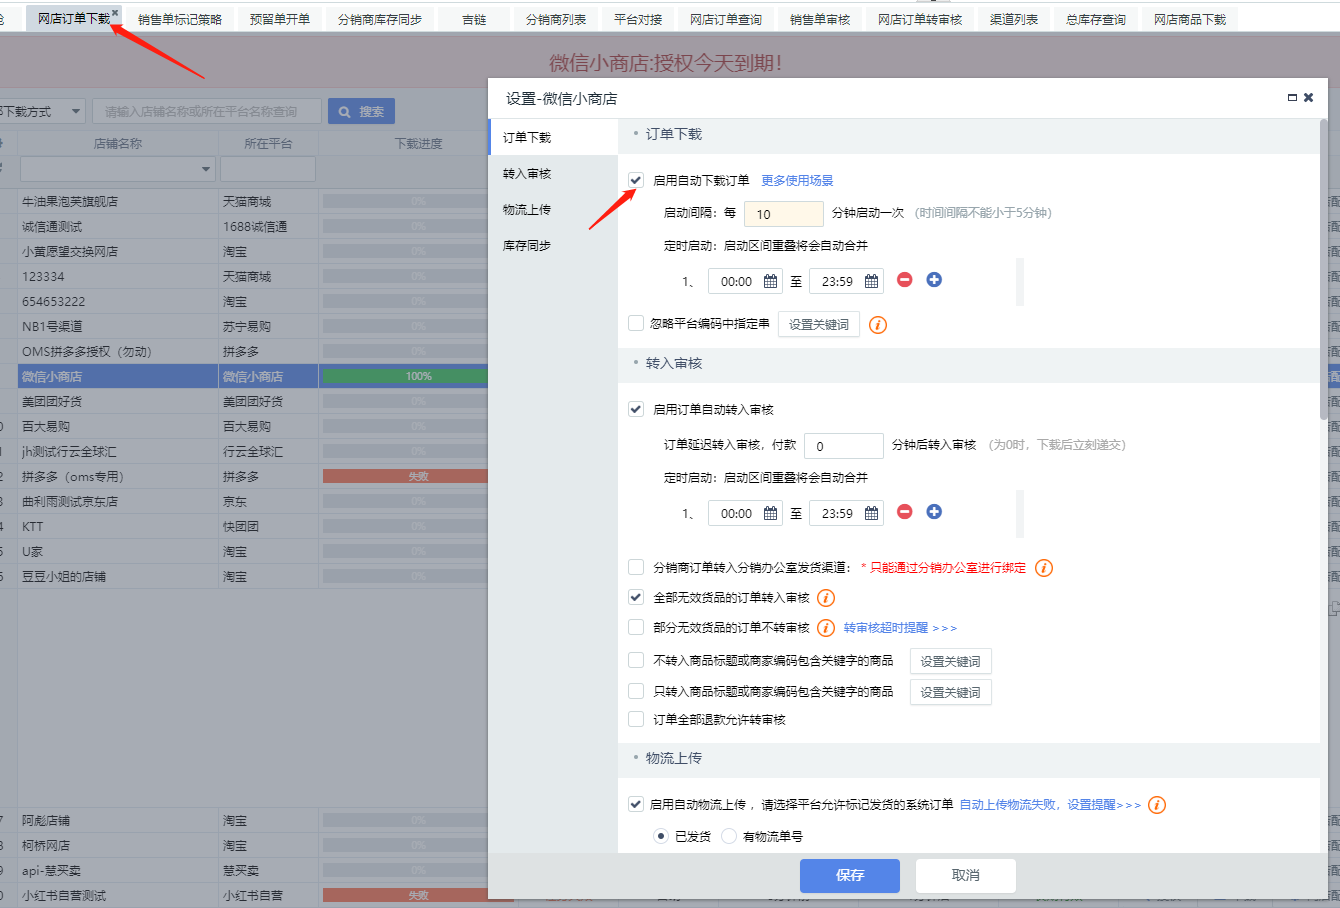The width and height of the screenshot is (1340, 908).
Task: Click 设置关键词 button for 只转入商品标题 option
Action: click(951, 692)
